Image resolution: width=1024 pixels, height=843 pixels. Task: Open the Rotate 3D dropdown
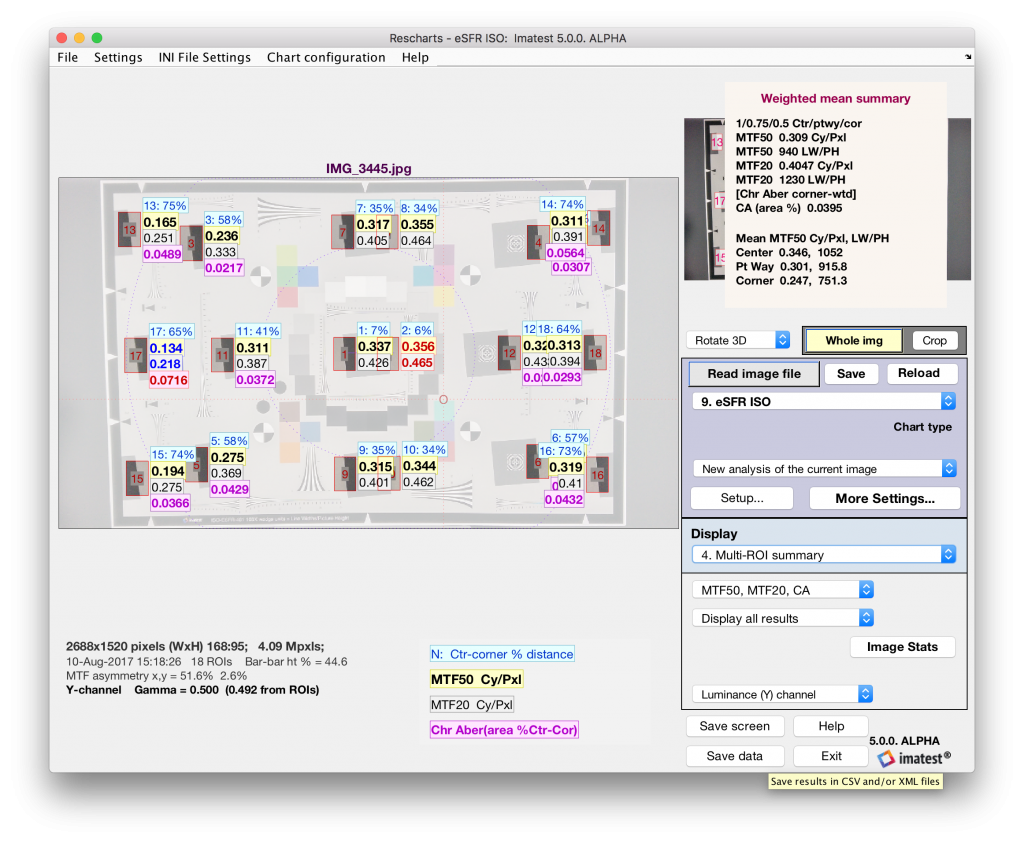point(738,340)
